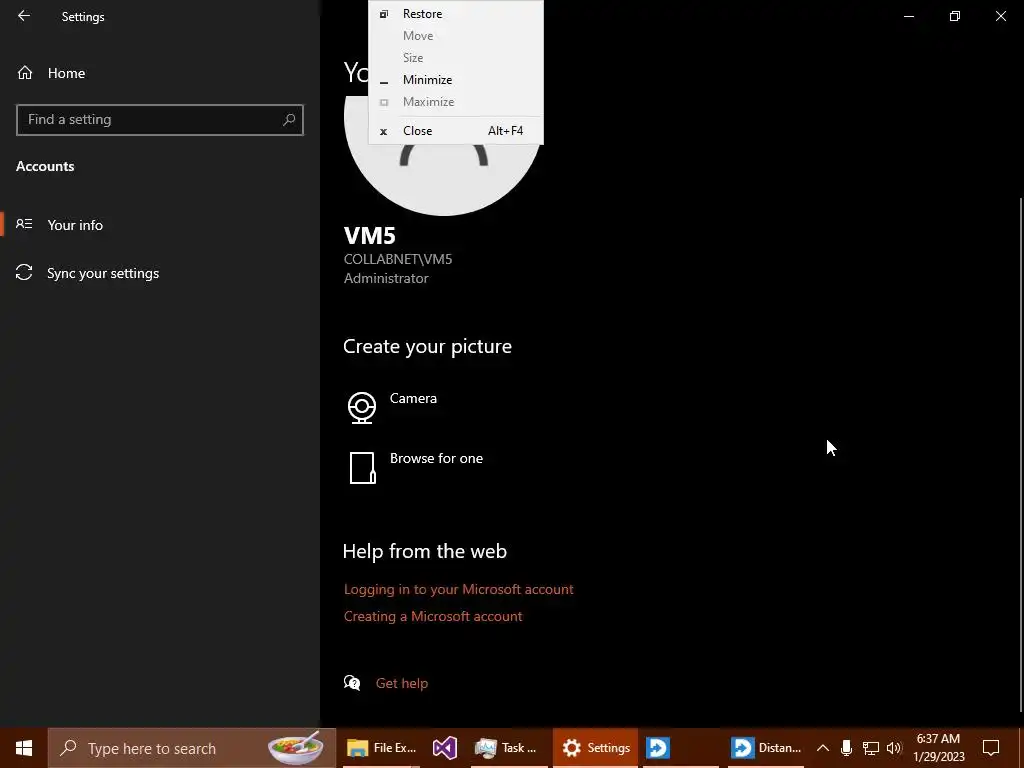Switch to Task Manager in the taskbar
1024x768 pixels.
pos(507,748)
